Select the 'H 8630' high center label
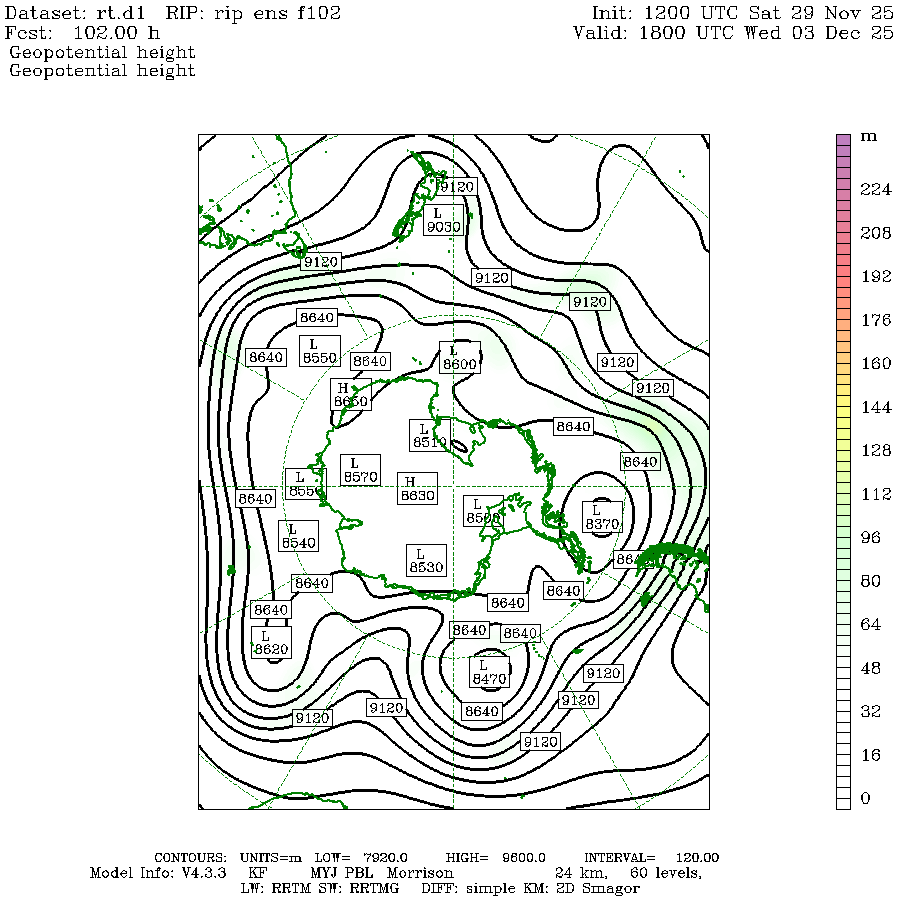Viewport: 900px width, 900px height. 417,488
